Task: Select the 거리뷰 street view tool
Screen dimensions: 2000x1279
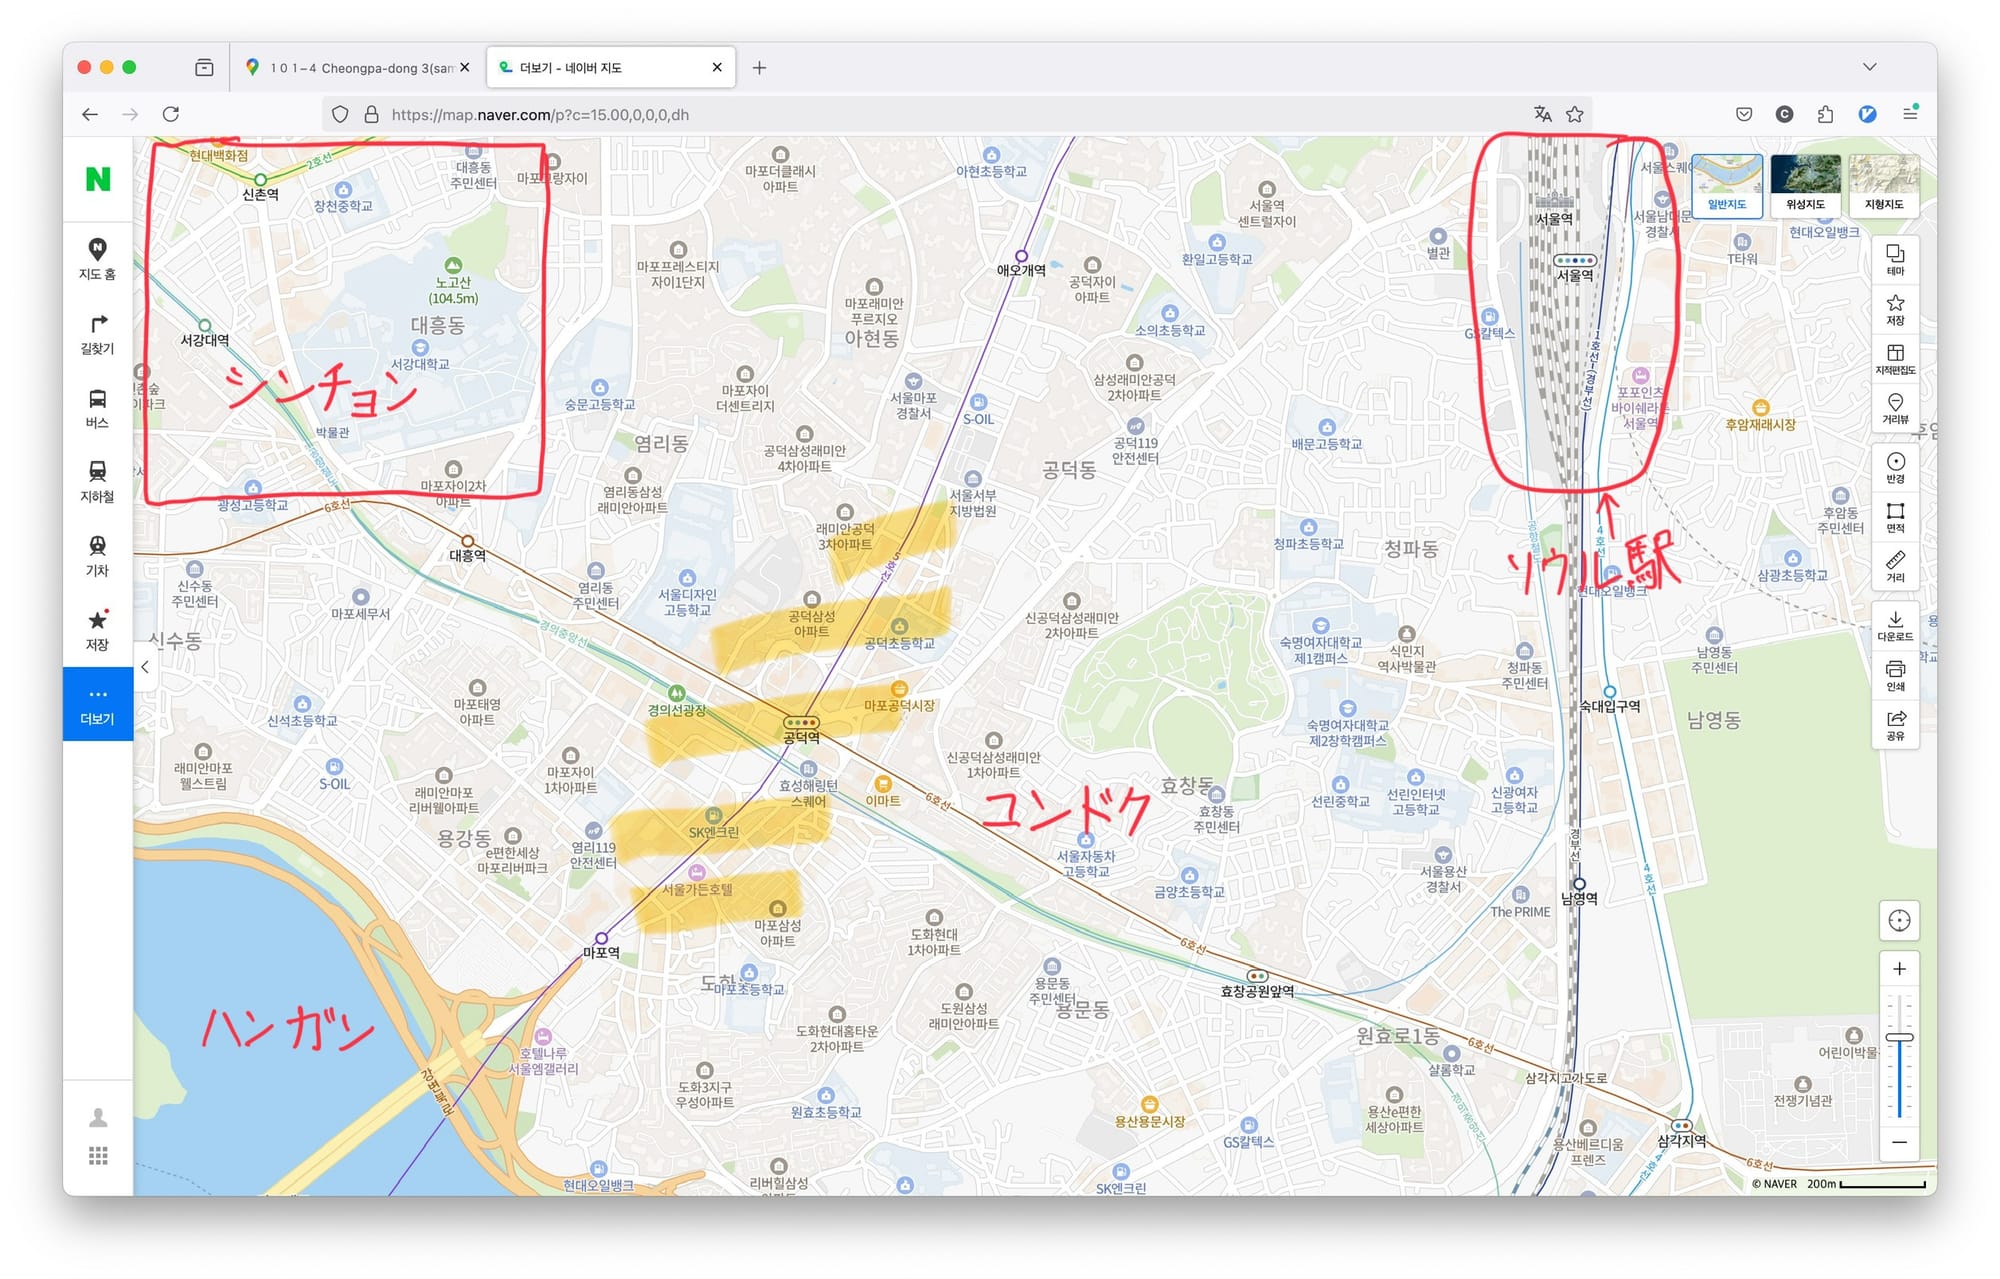Action: [x=1895, y=408]
